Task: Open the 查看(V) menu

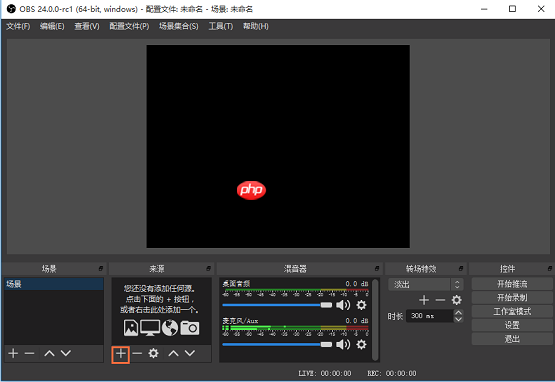Action: (87, 27)
